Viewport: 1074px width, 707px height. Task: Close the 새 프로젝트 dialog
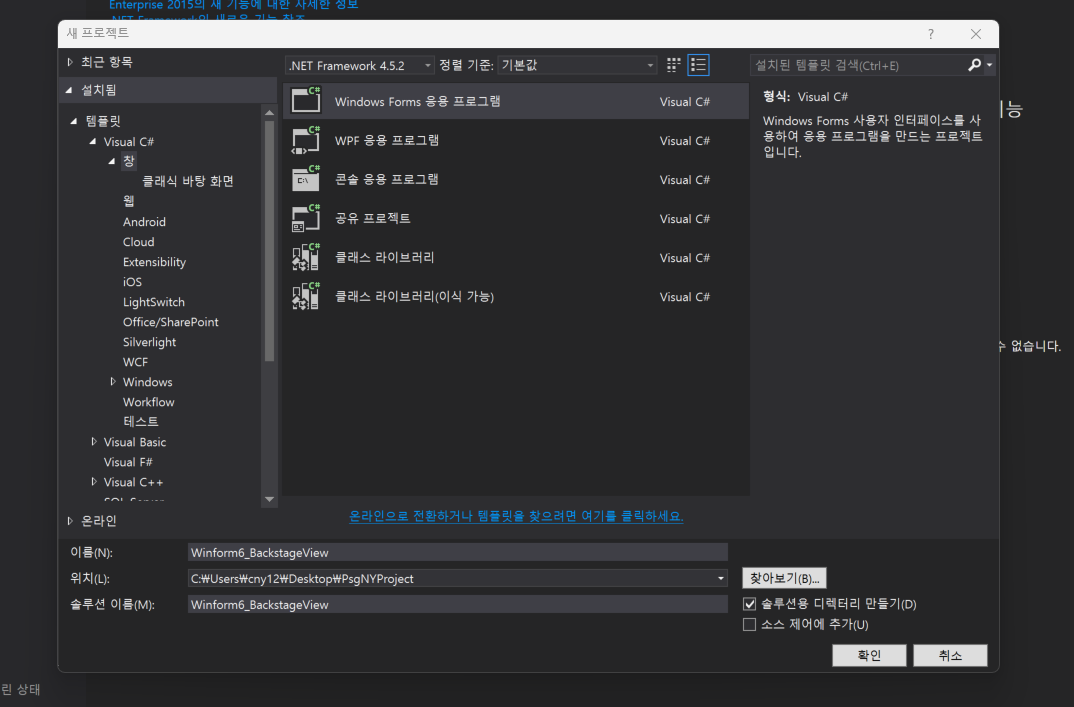coord(976,34)
